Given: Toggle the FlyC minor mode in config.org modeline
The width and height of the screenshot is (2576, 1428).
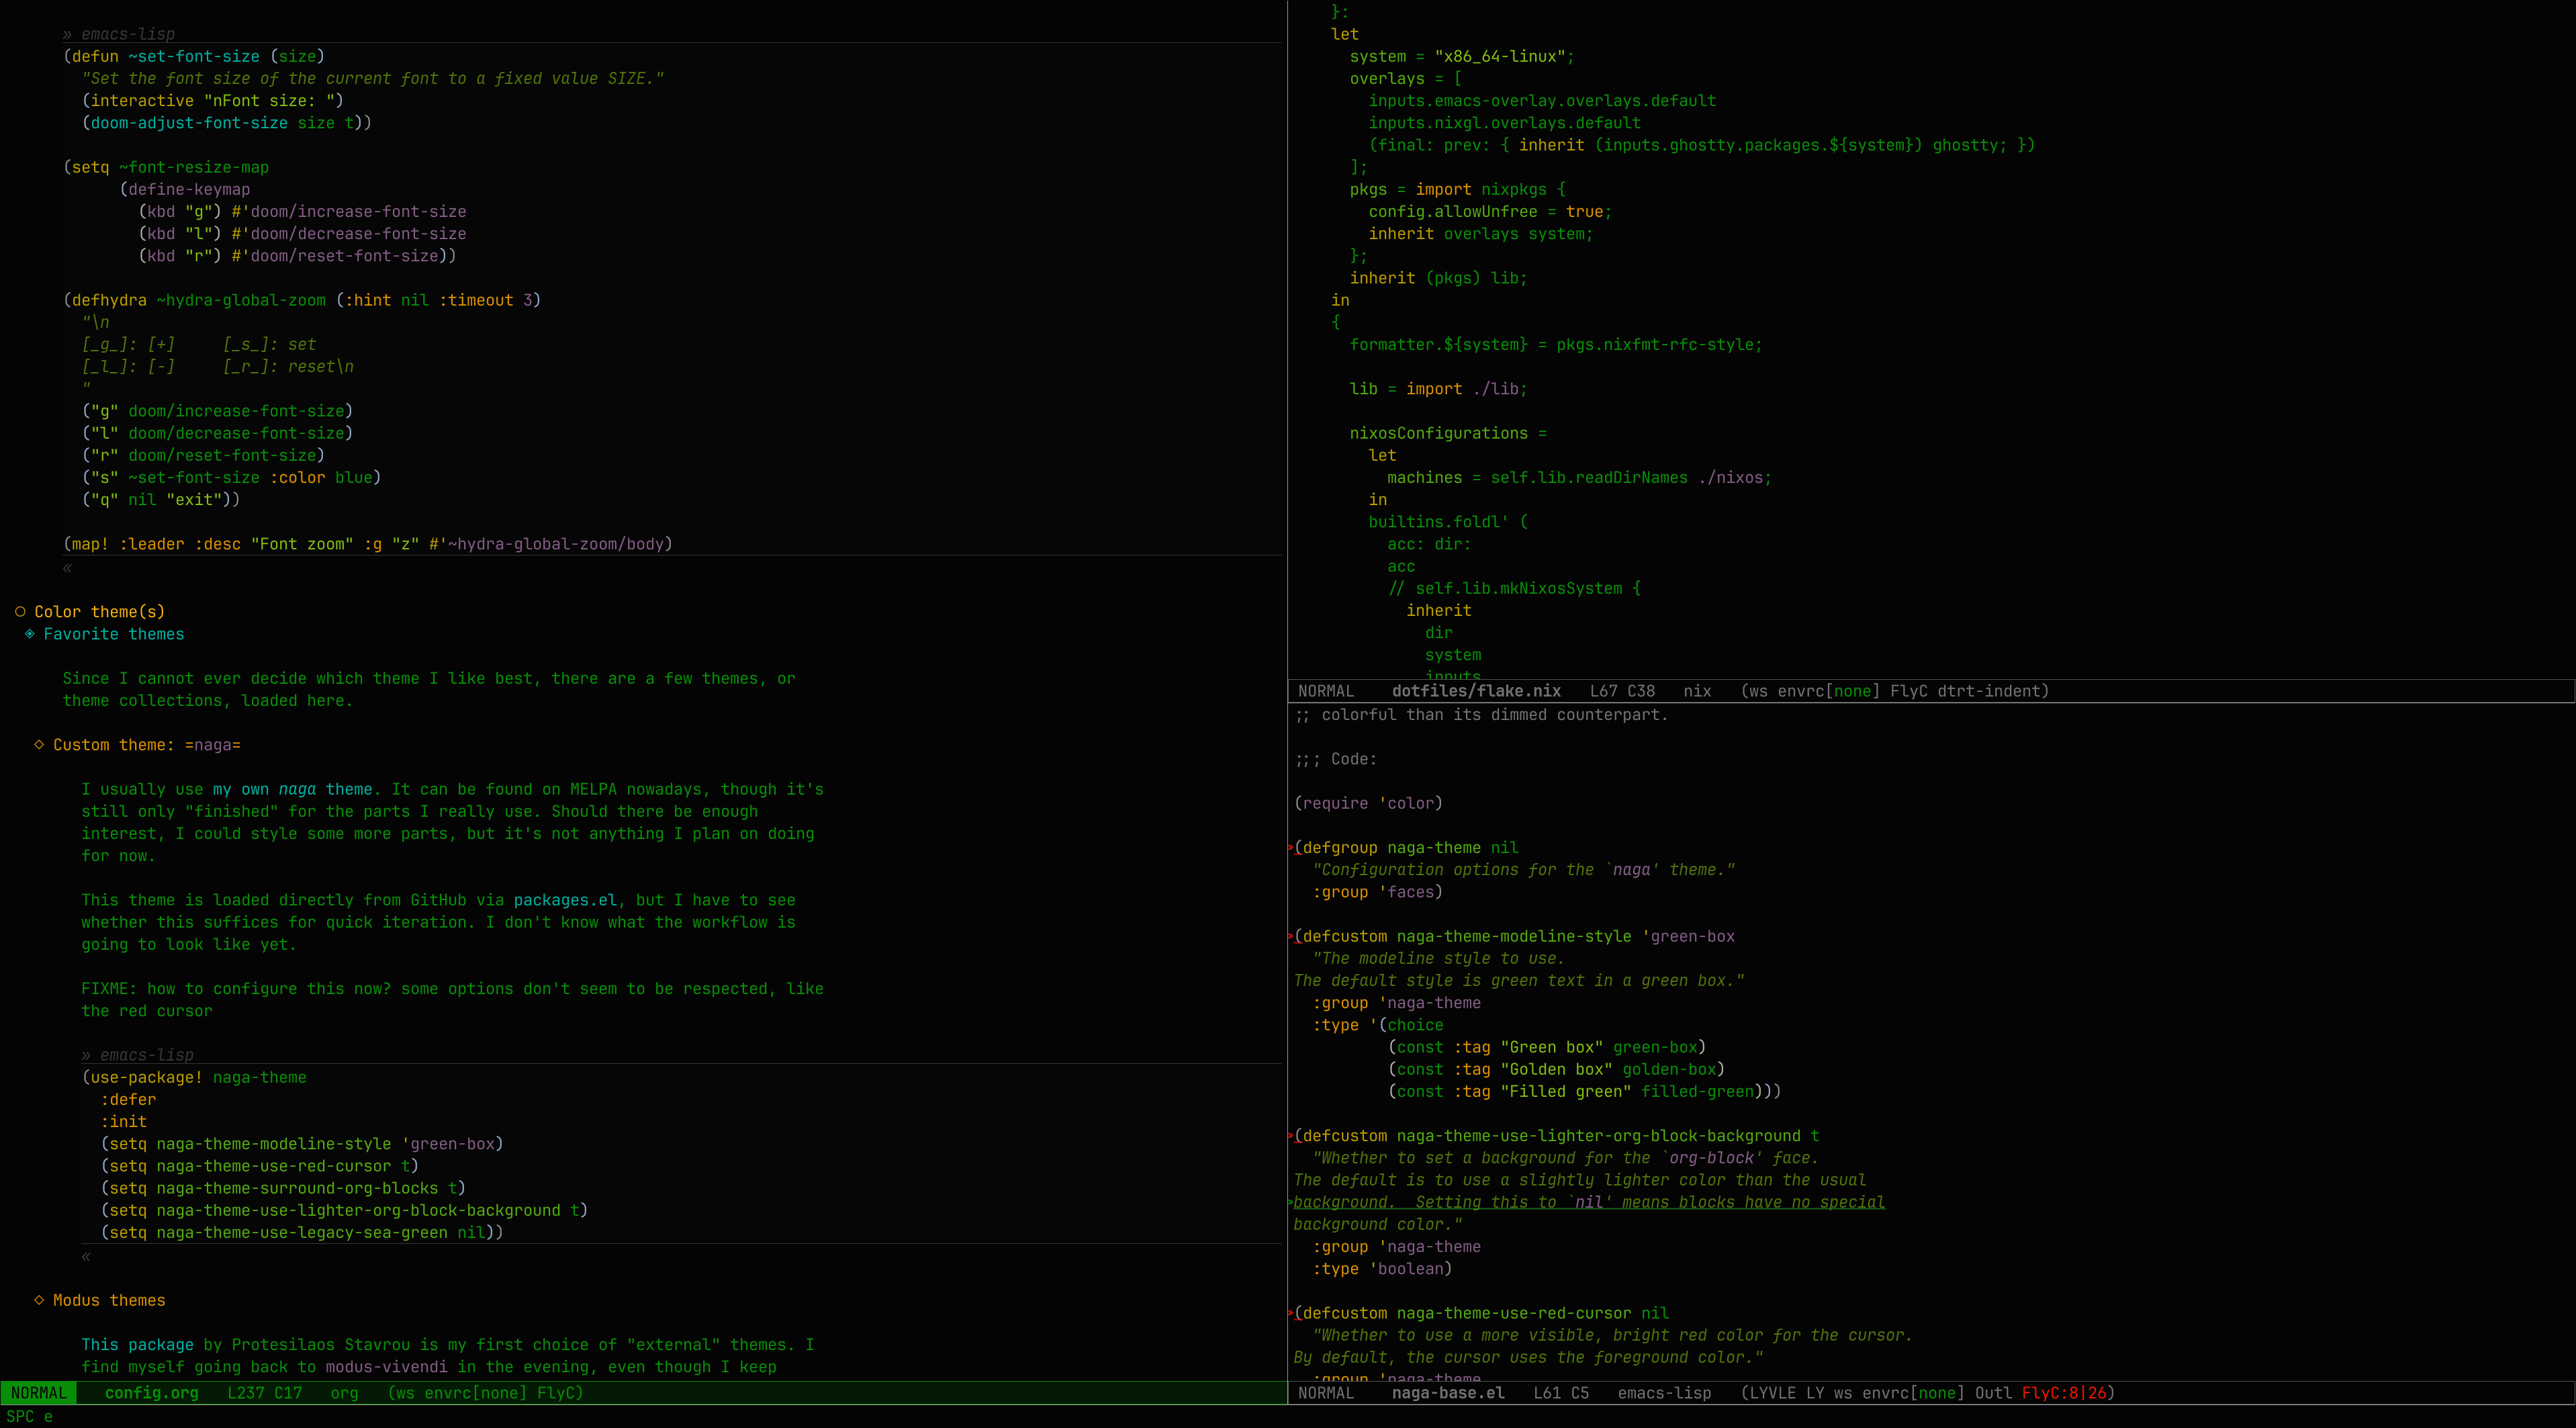Looking at the screenshot, I should point(559,1392).
